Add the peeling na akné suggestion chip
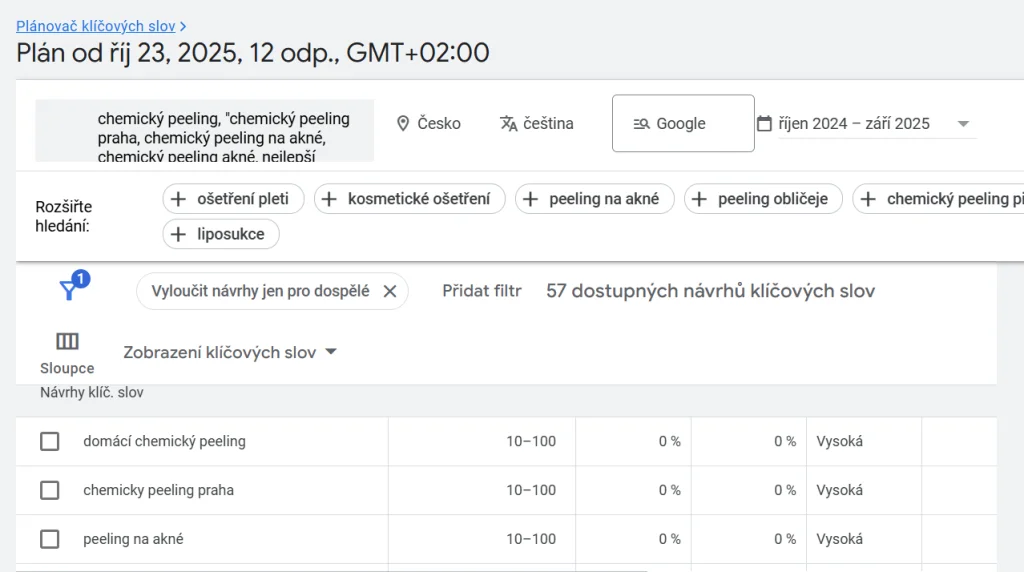 click(594, 199)
